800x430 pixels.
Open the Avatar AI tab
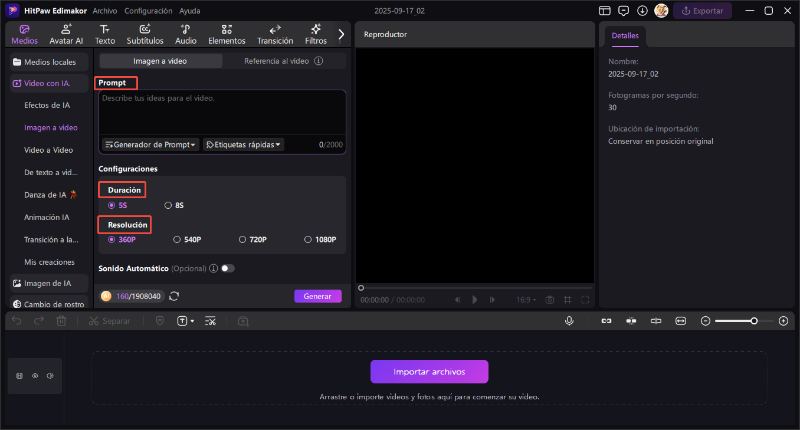[x=66, y=35]
